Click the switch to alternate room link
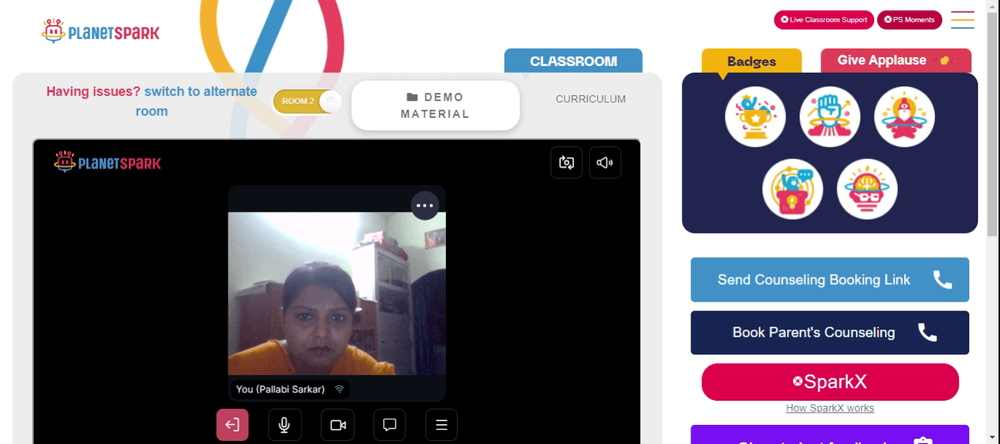 (x=196, y=101)
